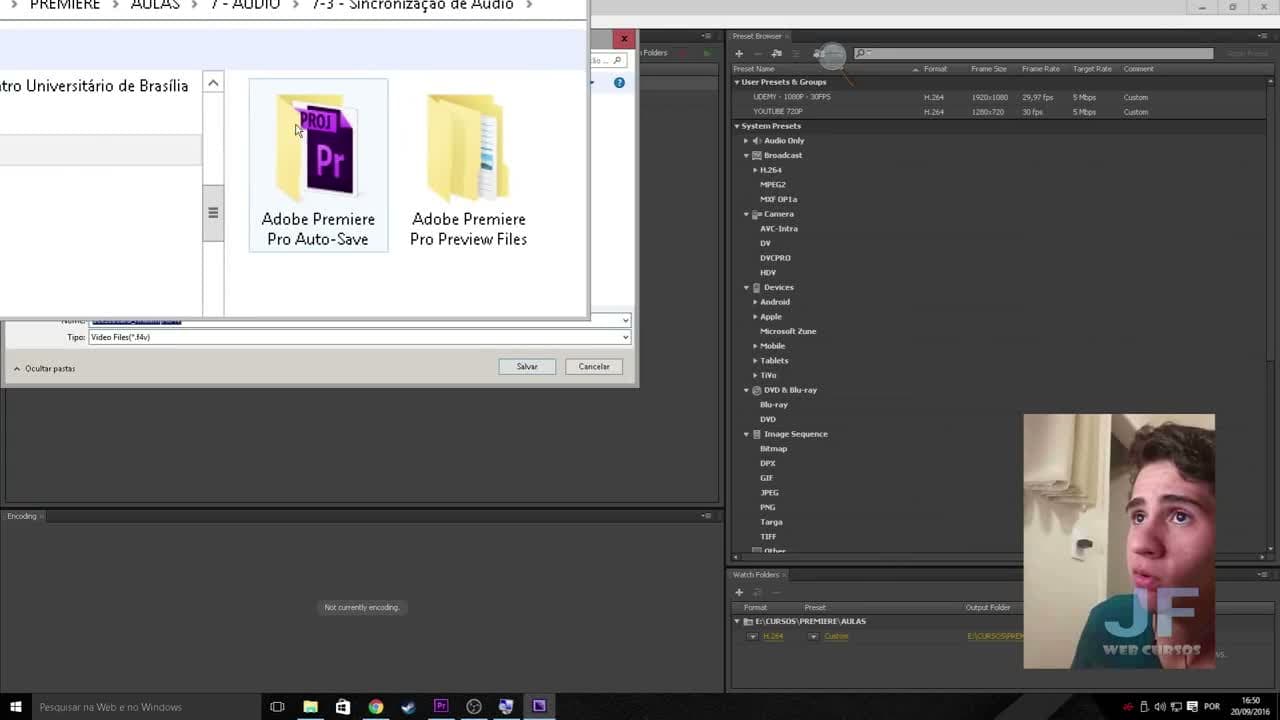Click the file list scroll up arrow
The height and width of the screenshot is (720, 1280).
213,83
